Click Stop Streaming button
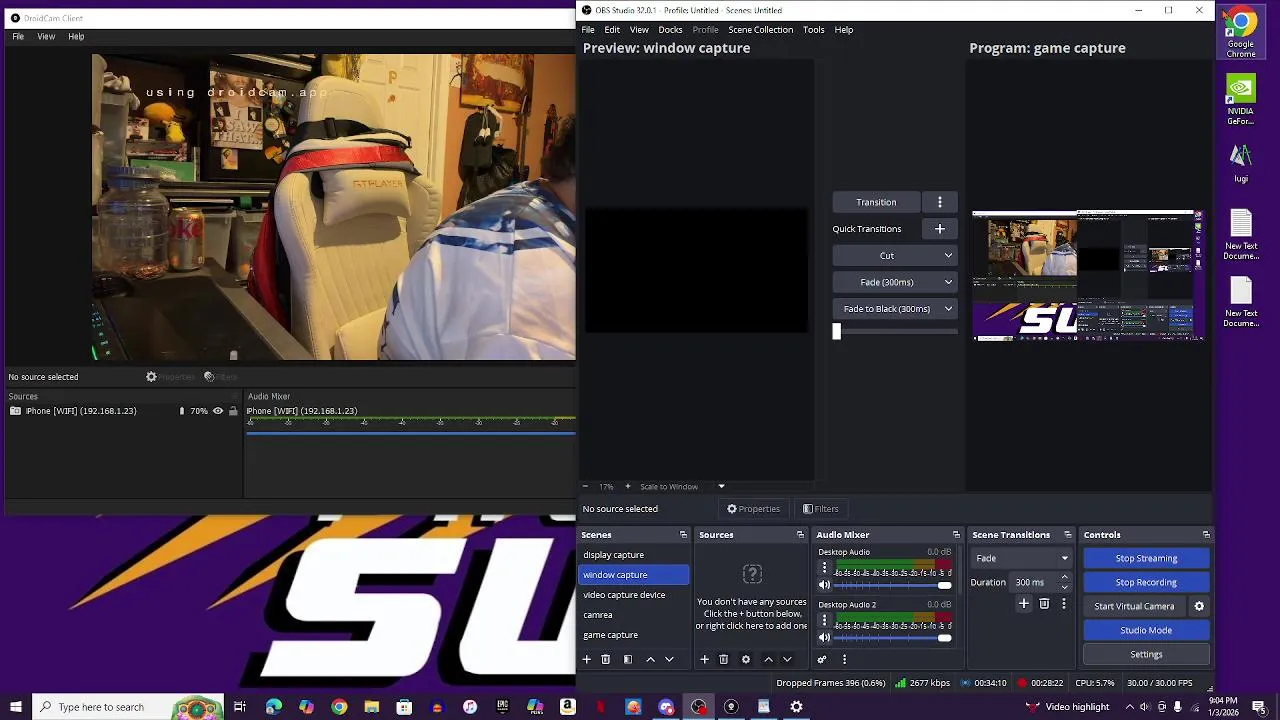This screenshot has height=720, width=1280. click(x=1146, y=558)
